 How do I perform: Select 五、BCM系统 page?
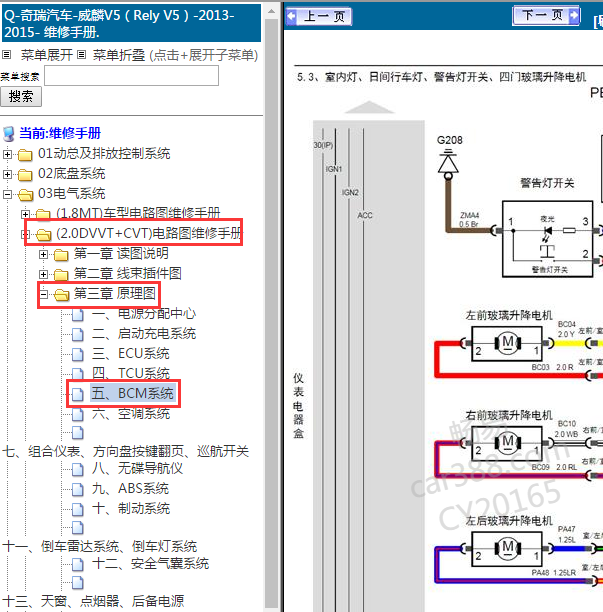point(133,393)
